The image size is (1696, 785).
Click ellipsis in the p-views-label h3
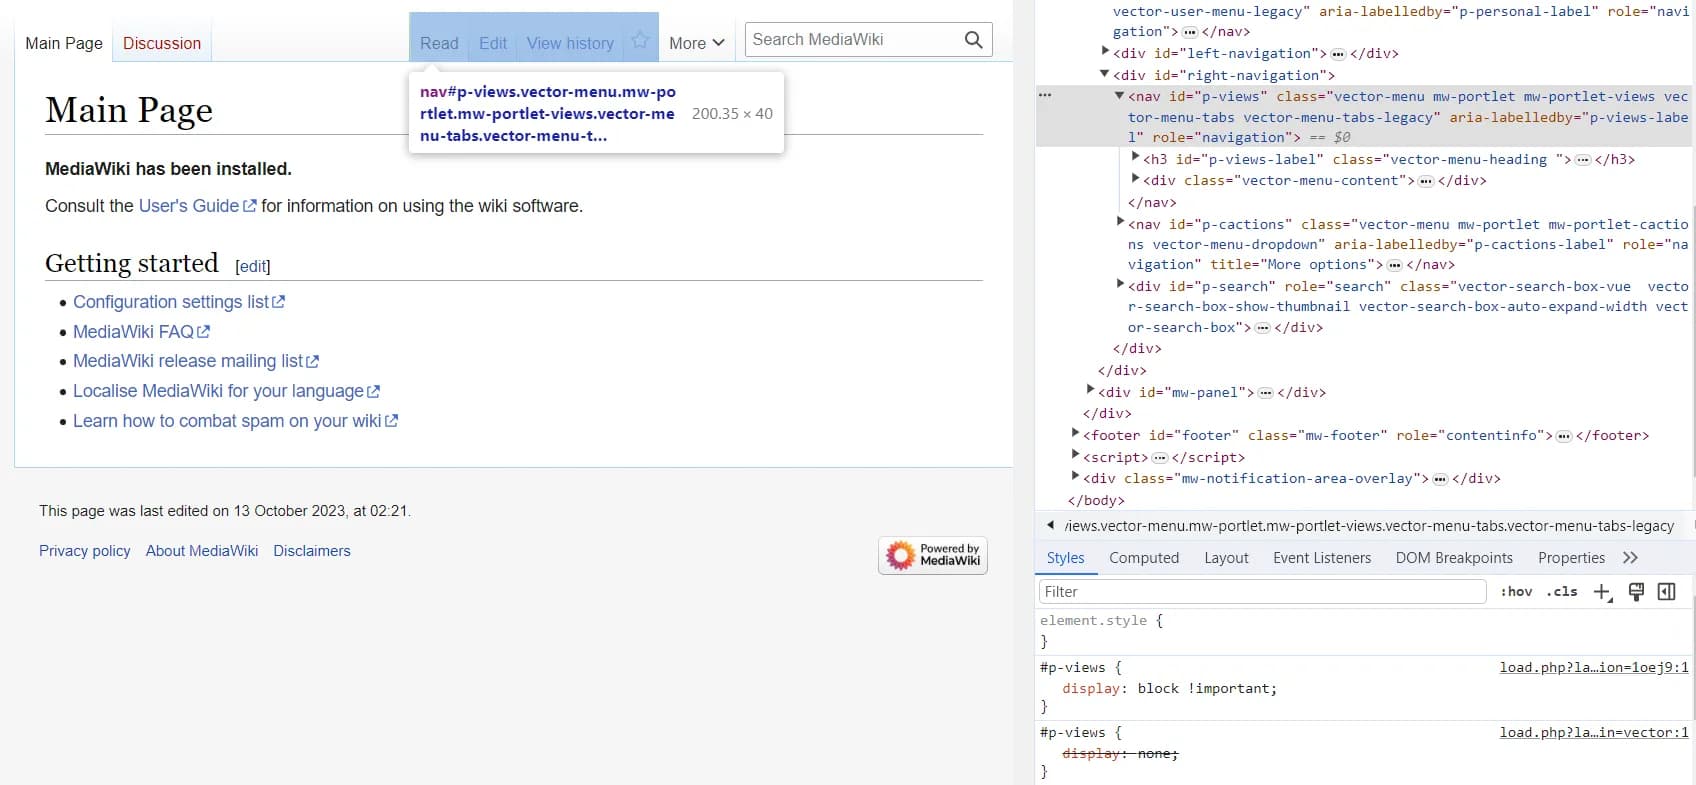(1583, 160)
